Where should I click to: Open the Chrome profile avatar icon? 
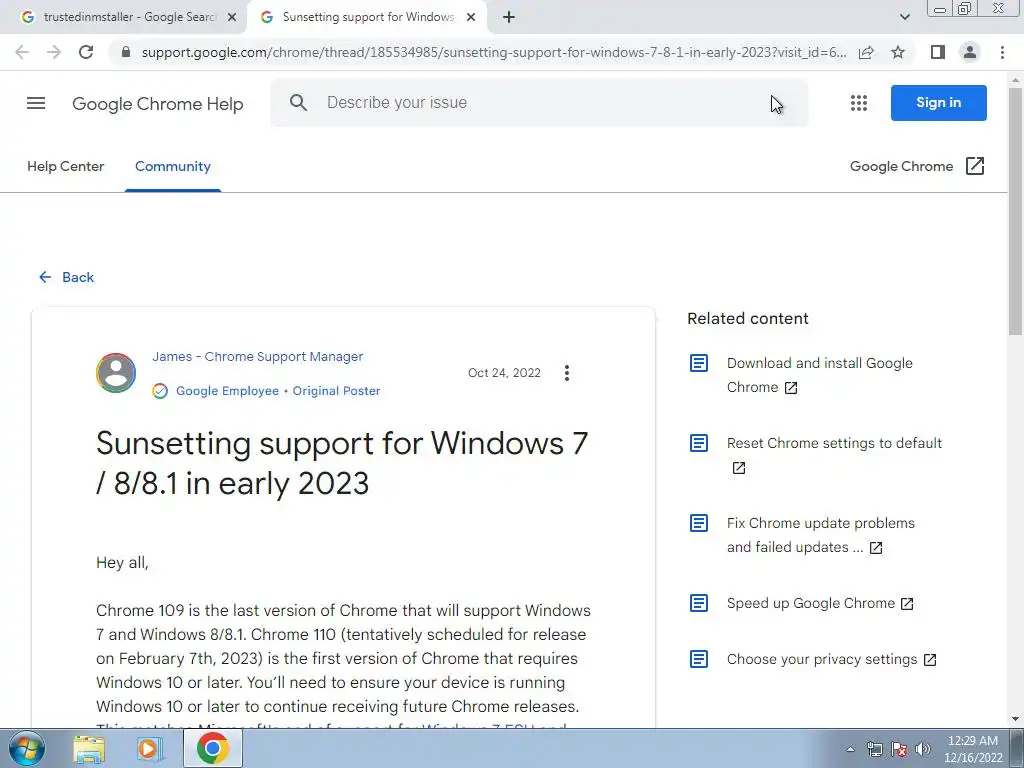970,52
